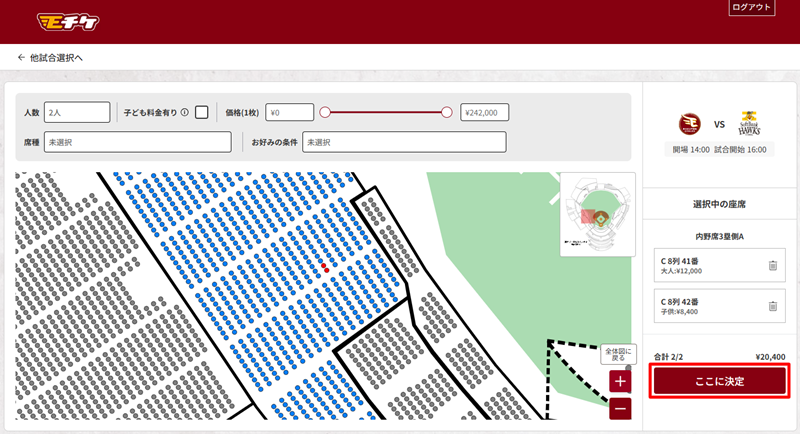The image size is (800, 434).
Task: Click the maximum price slider handle
Action: point(446,113)
